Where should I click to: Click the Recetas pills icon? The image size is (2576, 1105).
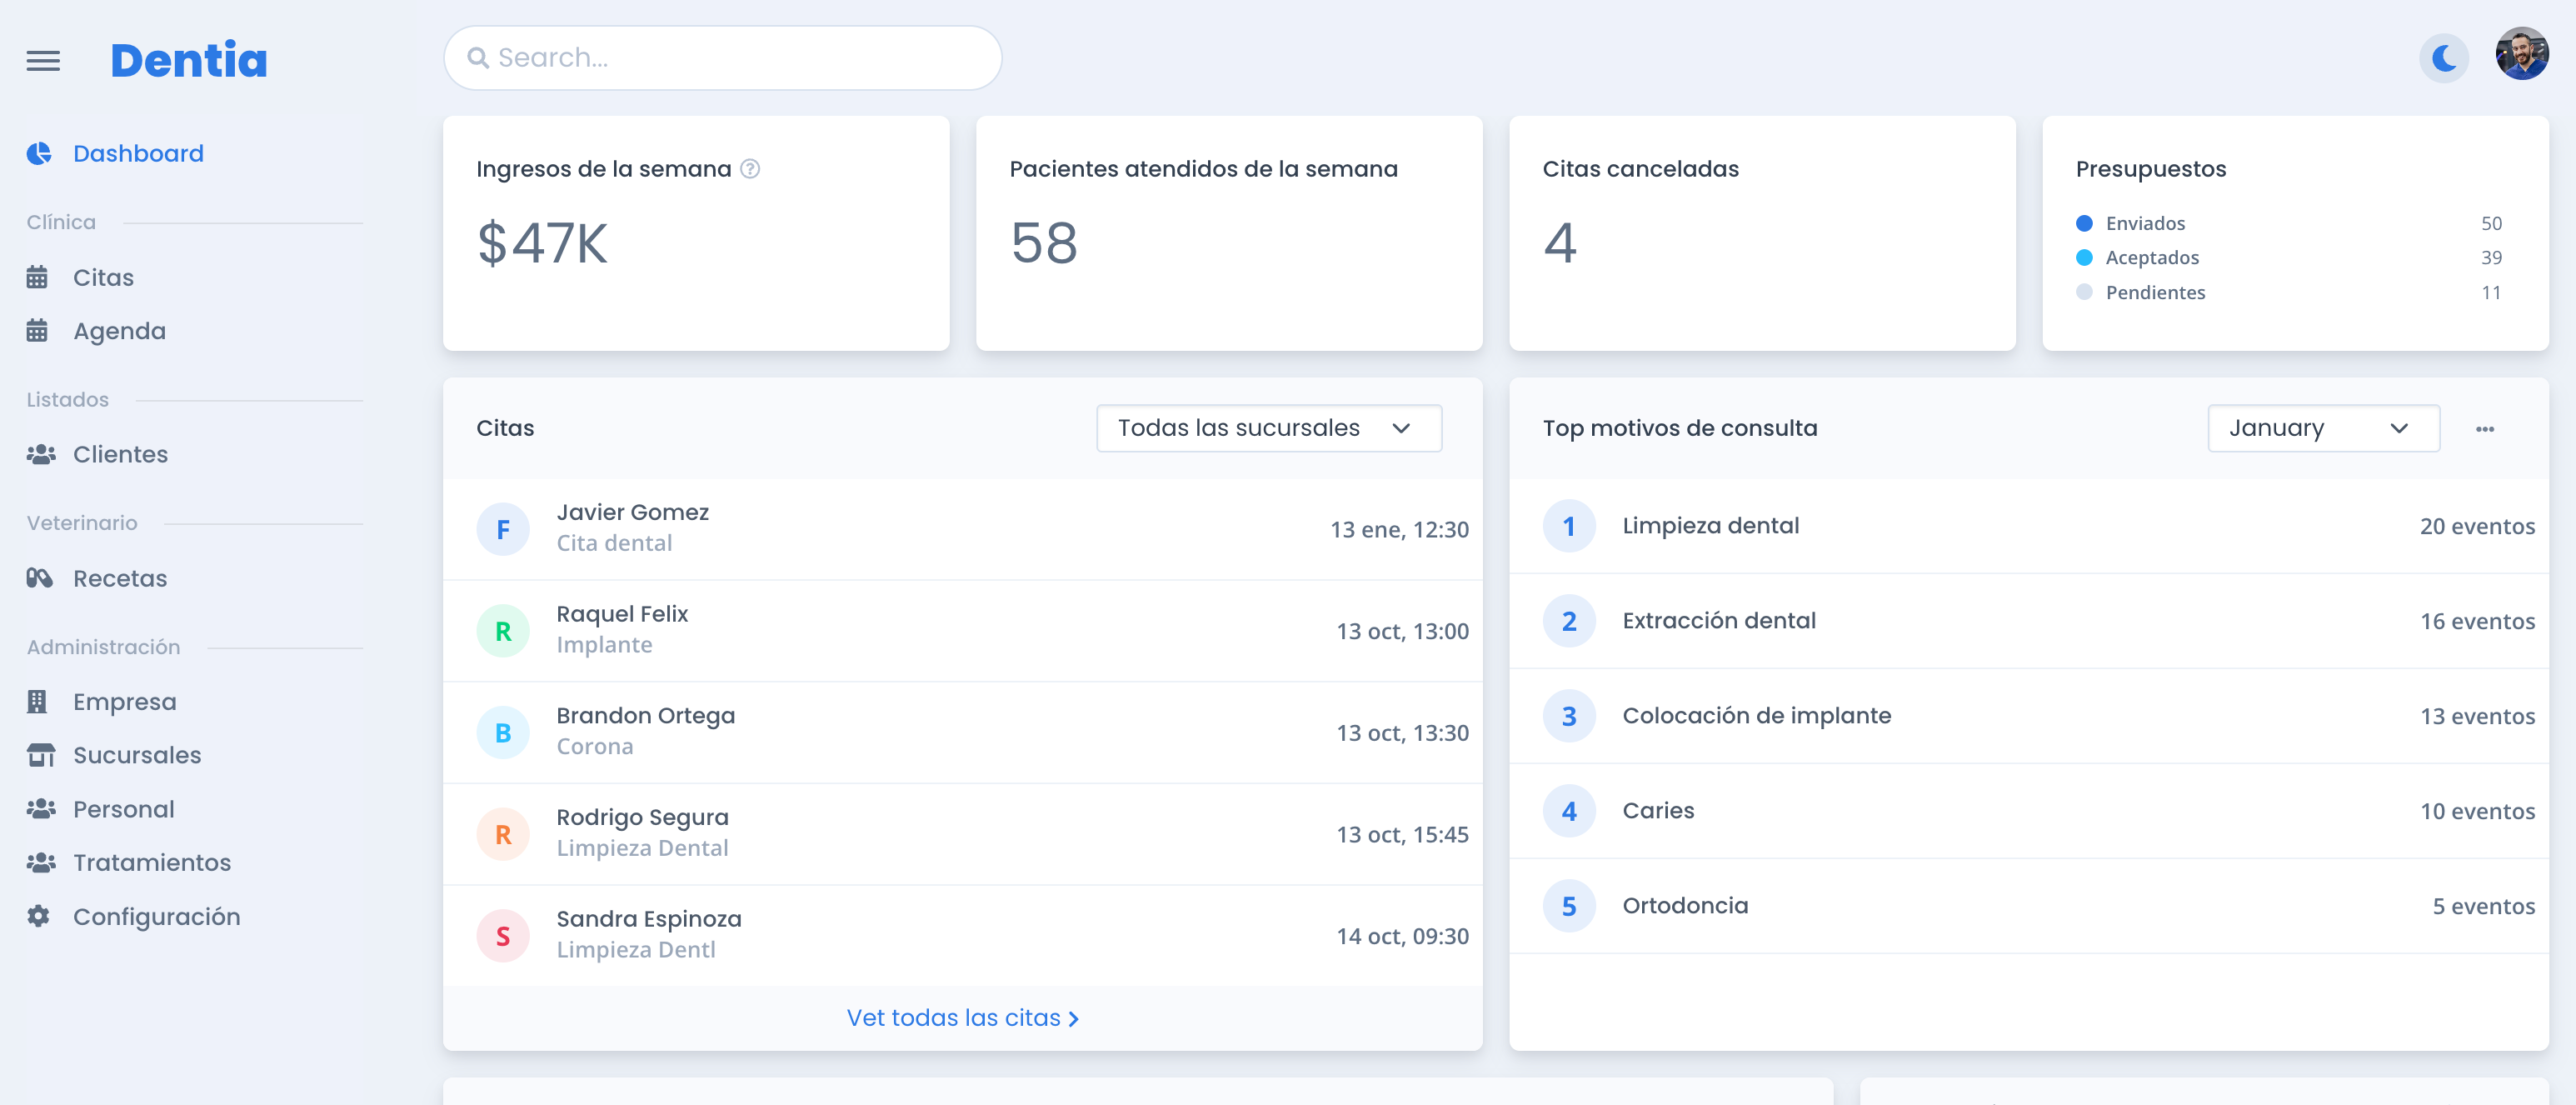(39, 578)
